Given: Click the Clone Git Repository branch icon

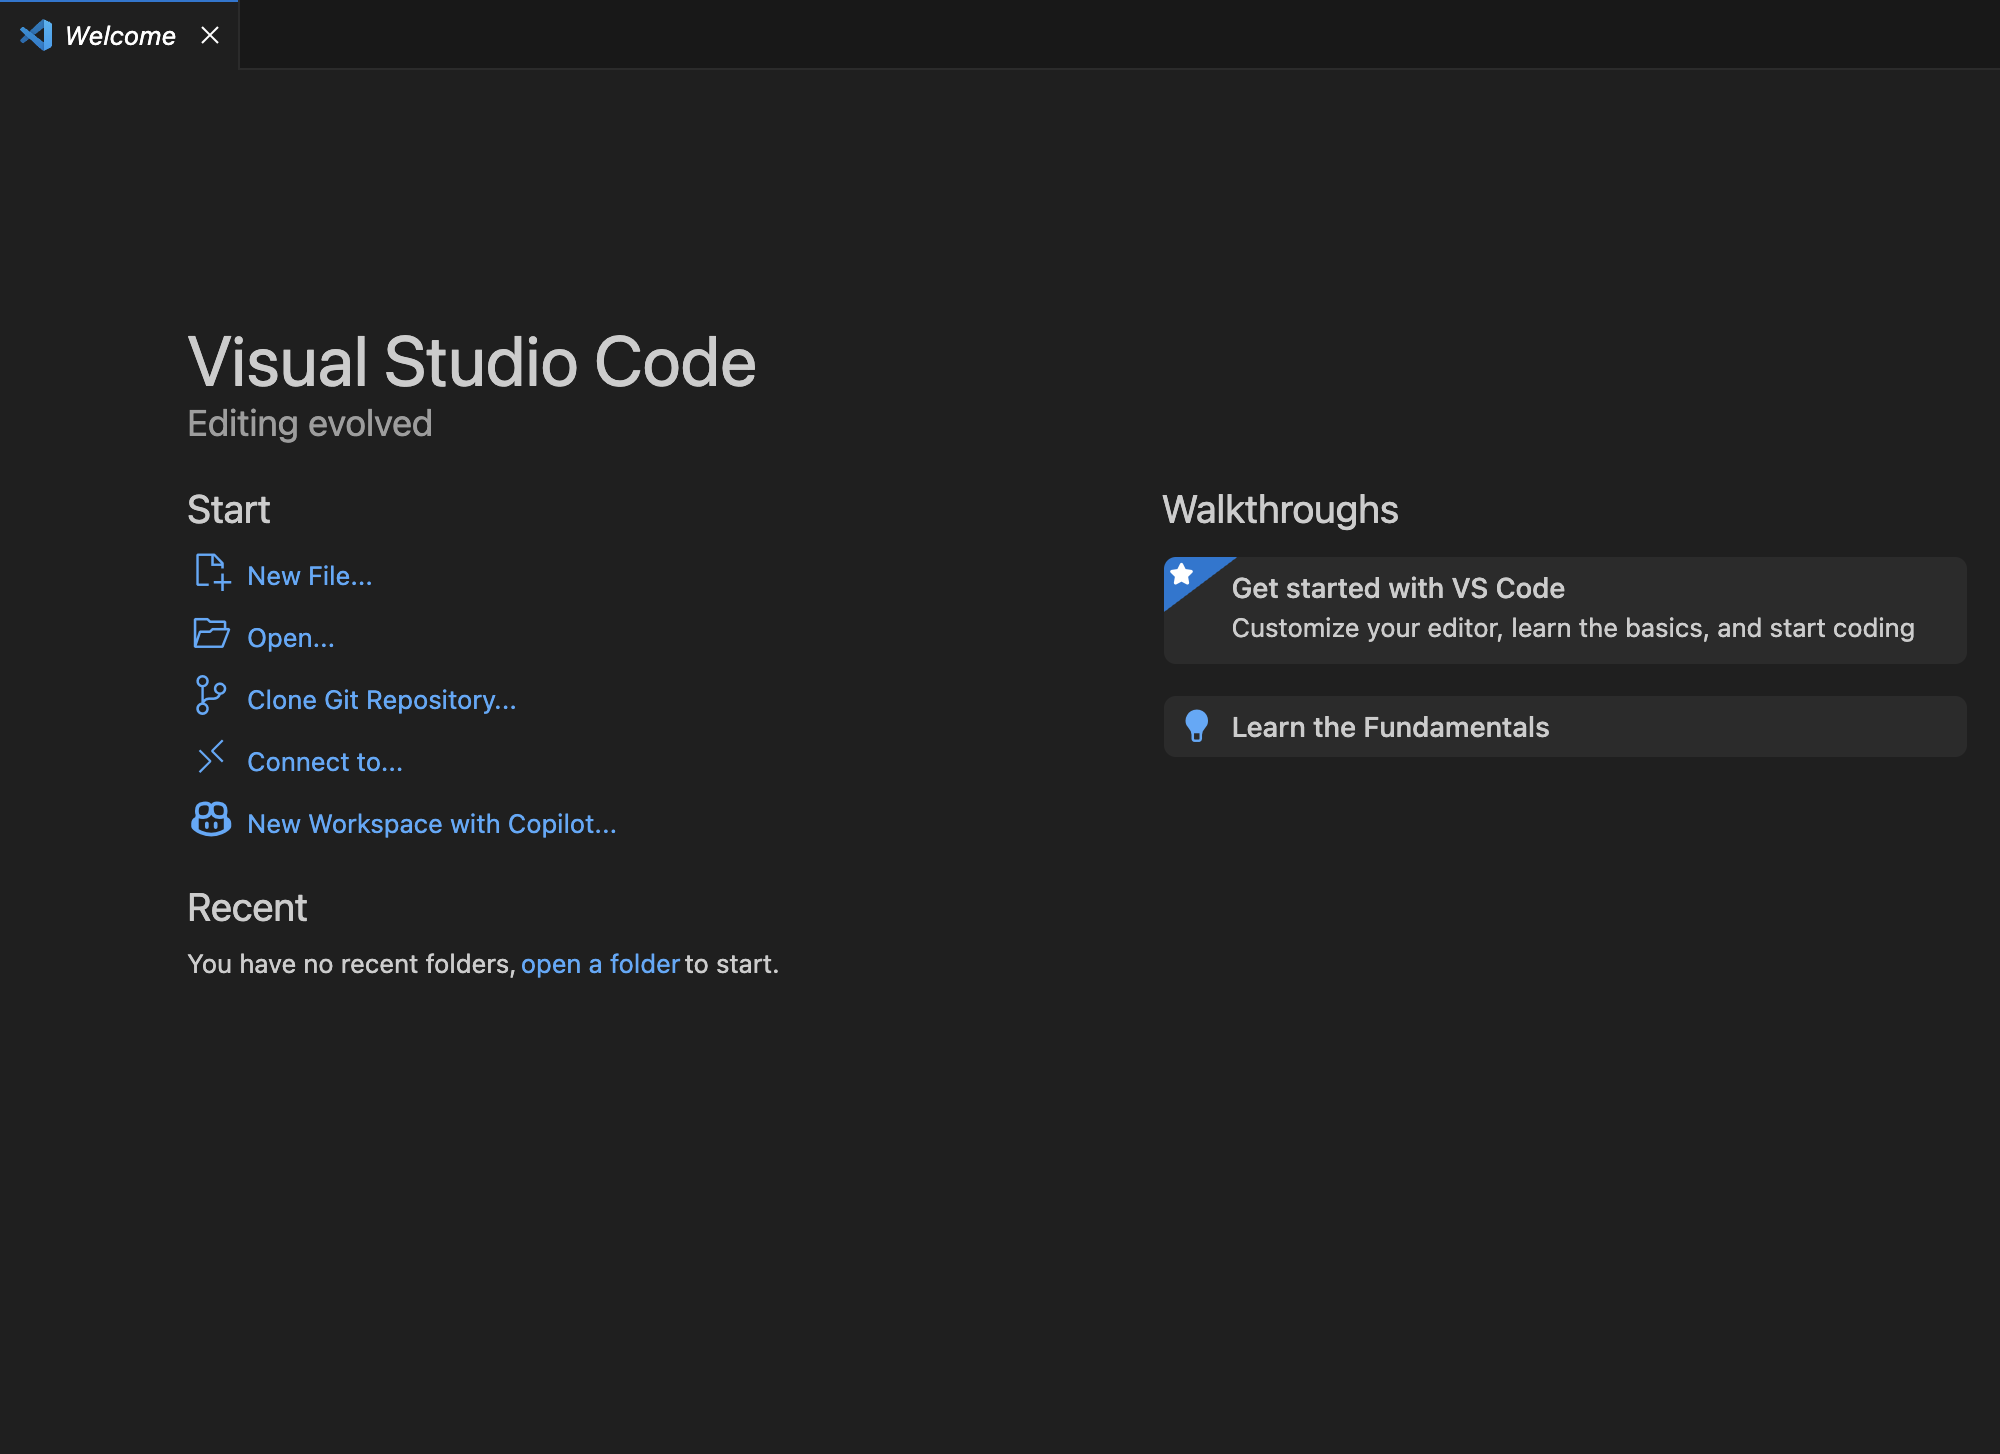Looking at the screenshot, I should point(210,695).
